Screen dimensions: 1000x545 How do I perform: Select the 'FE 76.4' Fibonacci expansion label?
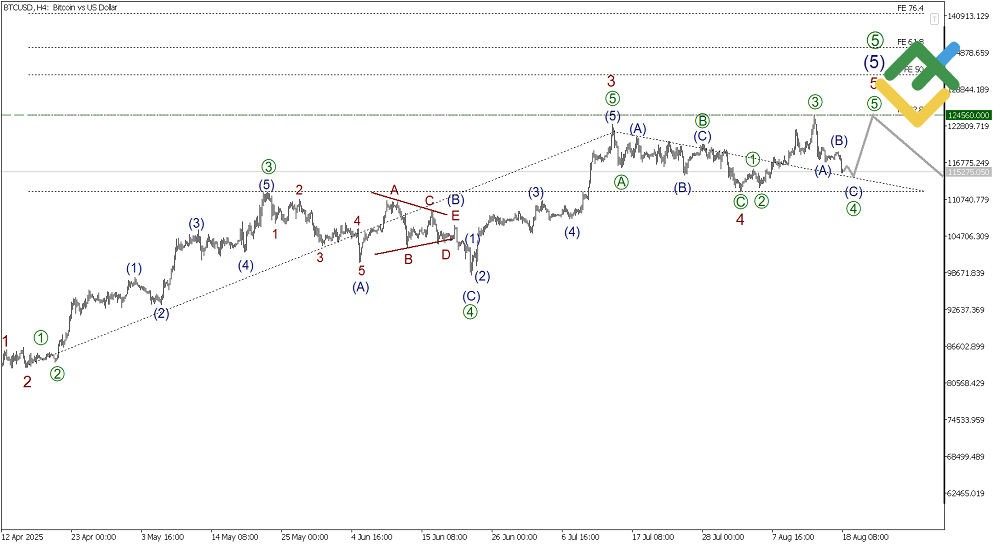(910, 8)
